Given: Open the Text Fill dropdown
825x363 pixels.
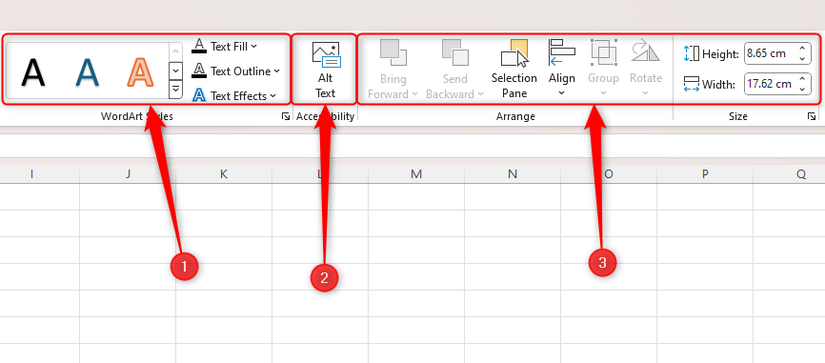Looking at the screenshot, I should coord(225,47).
